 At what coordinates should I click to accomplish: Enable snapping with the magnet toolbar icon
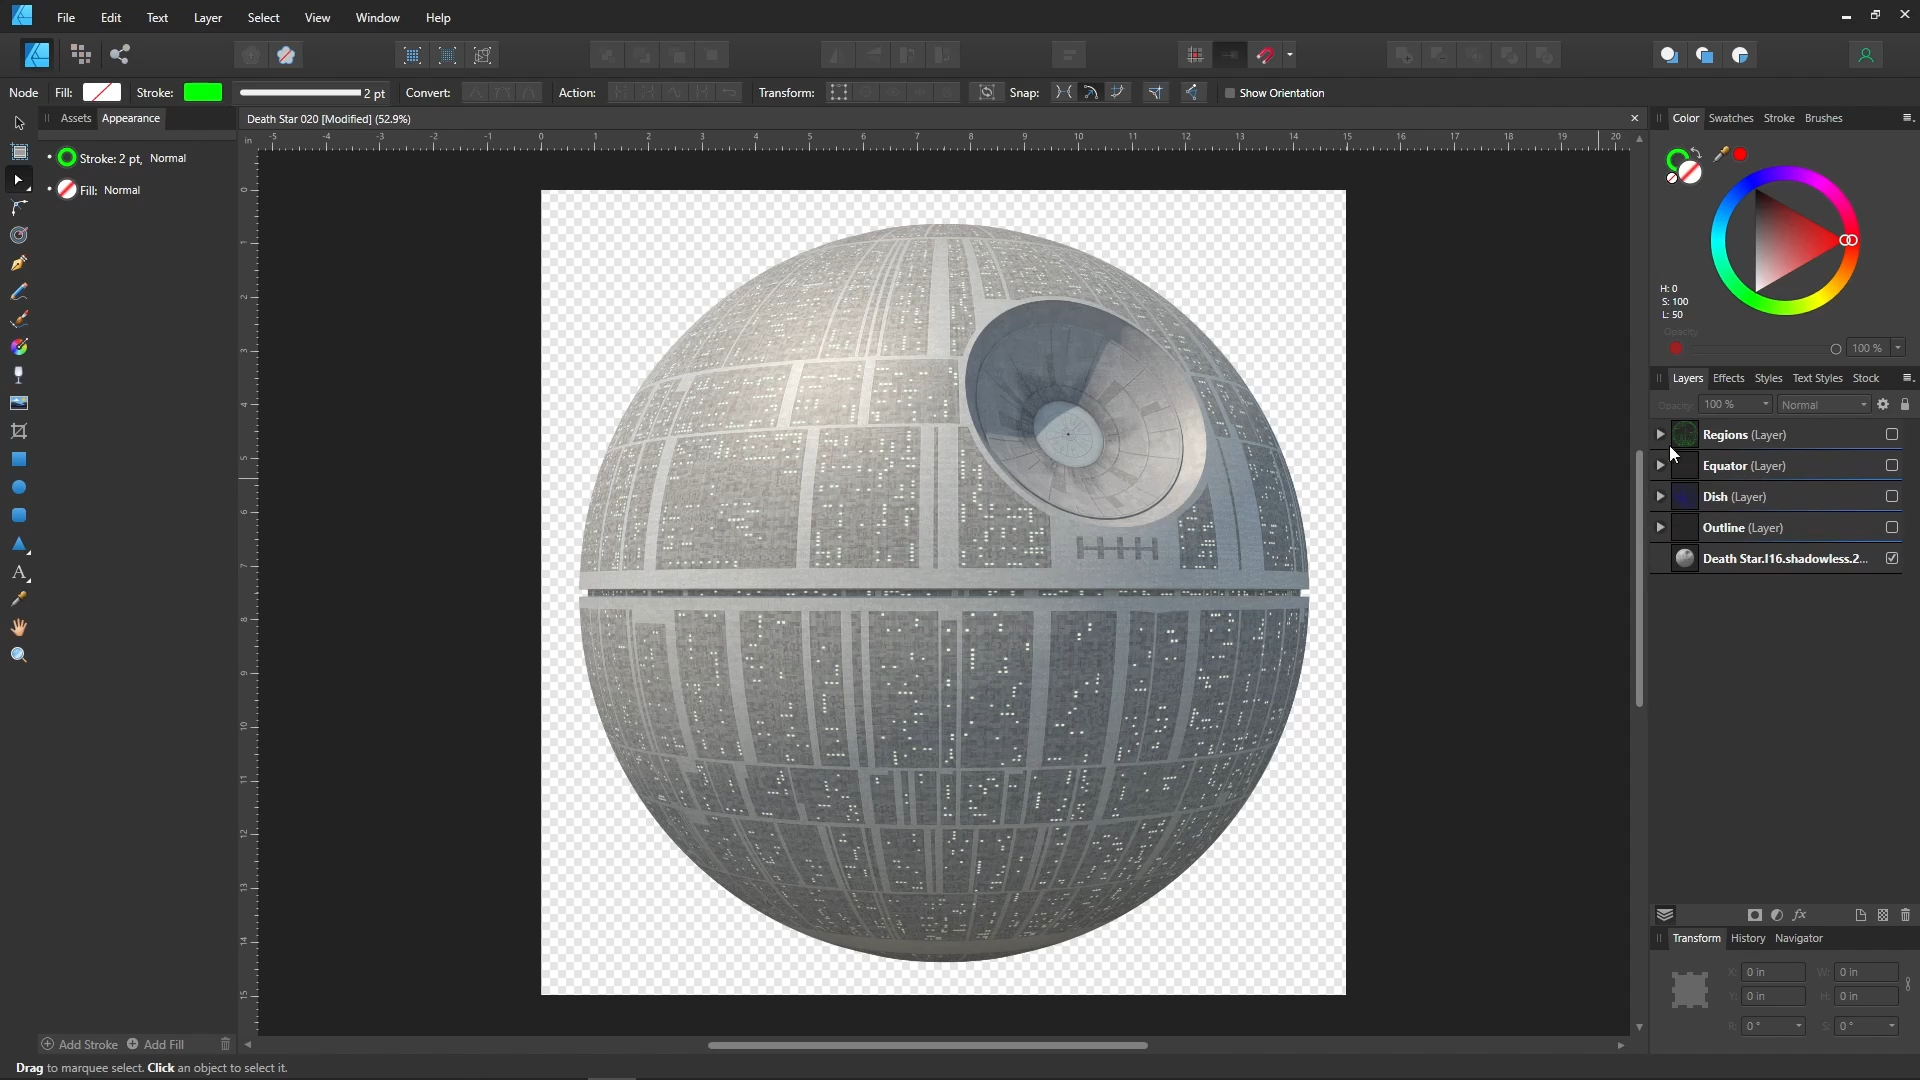pos(1266,55)
